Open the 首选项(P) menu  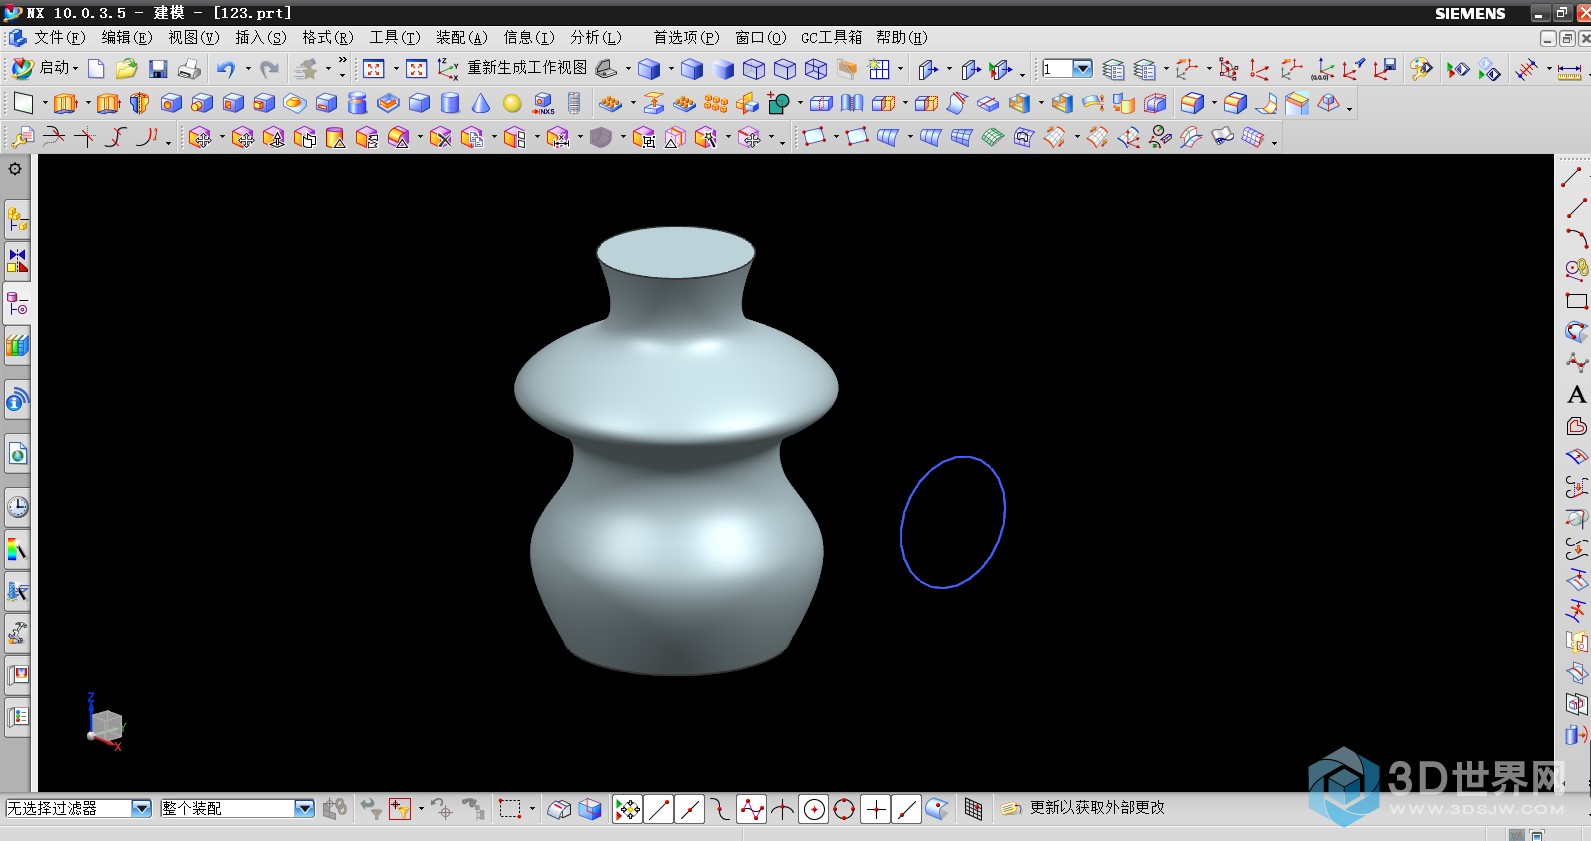[x=686, y=37]
